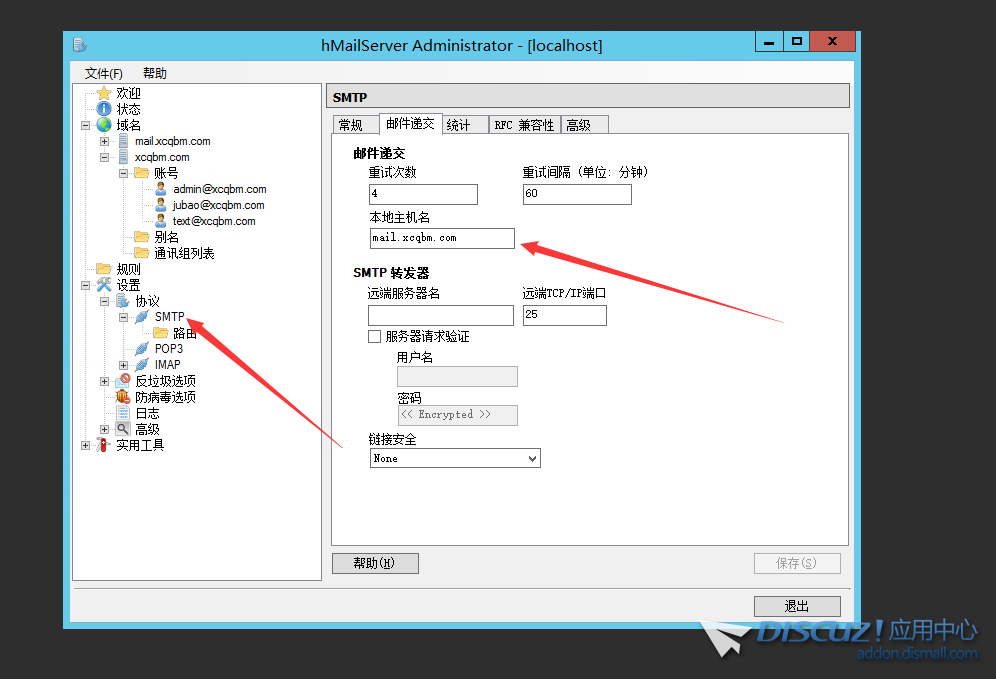The height and width of the screenshot is (679, 996).
Task: Collapse the 设置 settings tree node
Action: 86,285
